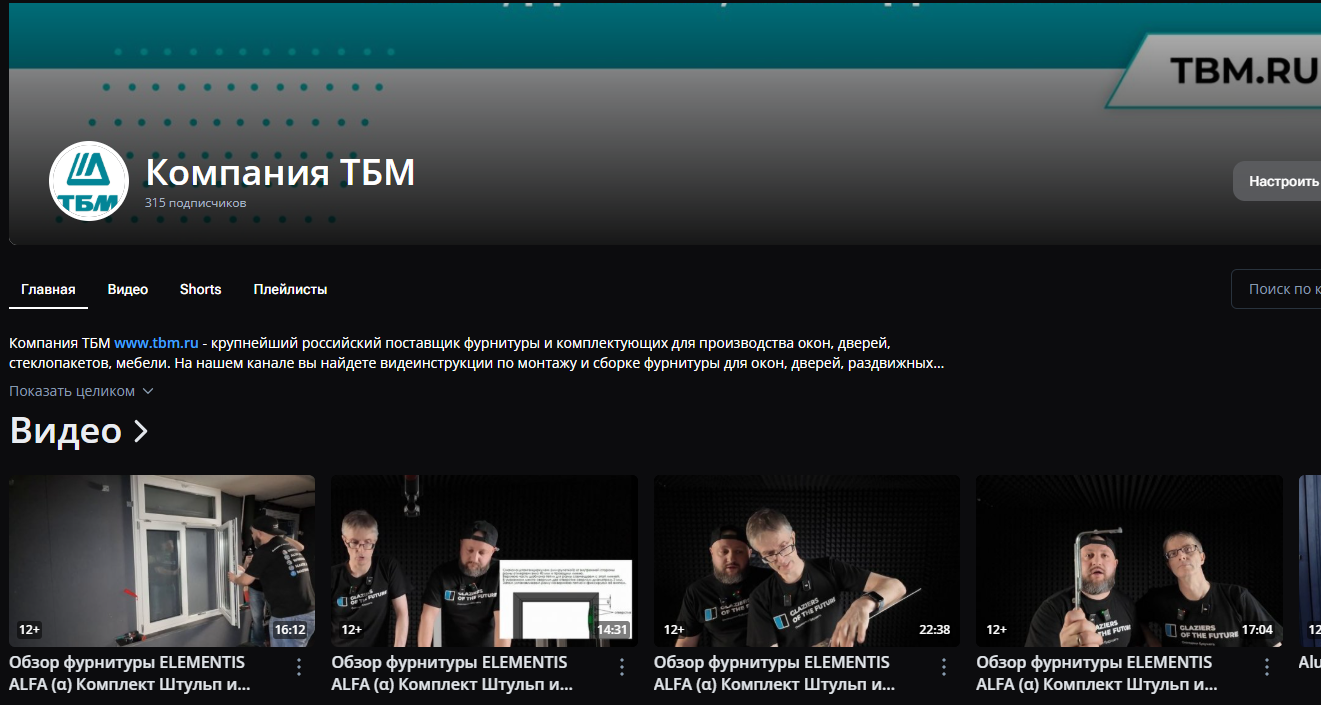
Task: Play the window installation video thumbnail (16:12)
Action: (162, 560)
